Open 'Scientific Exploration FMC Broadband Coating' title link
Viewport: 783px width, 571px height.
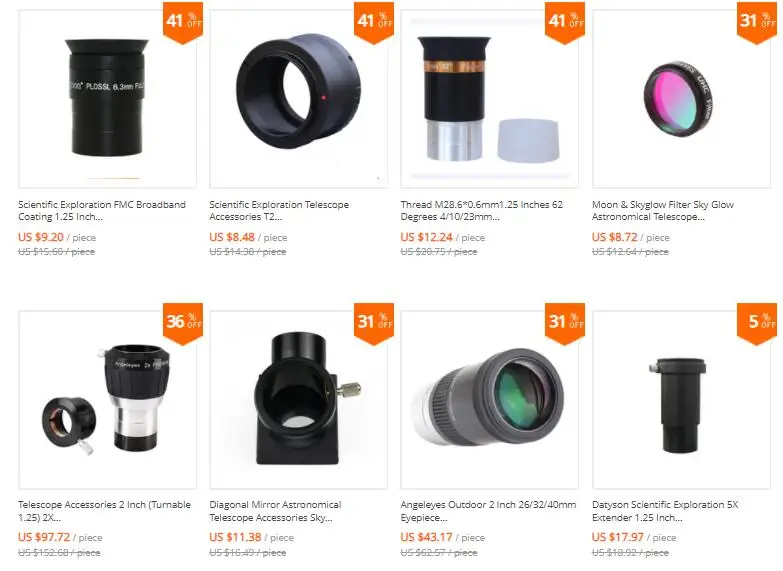[102, 211]
